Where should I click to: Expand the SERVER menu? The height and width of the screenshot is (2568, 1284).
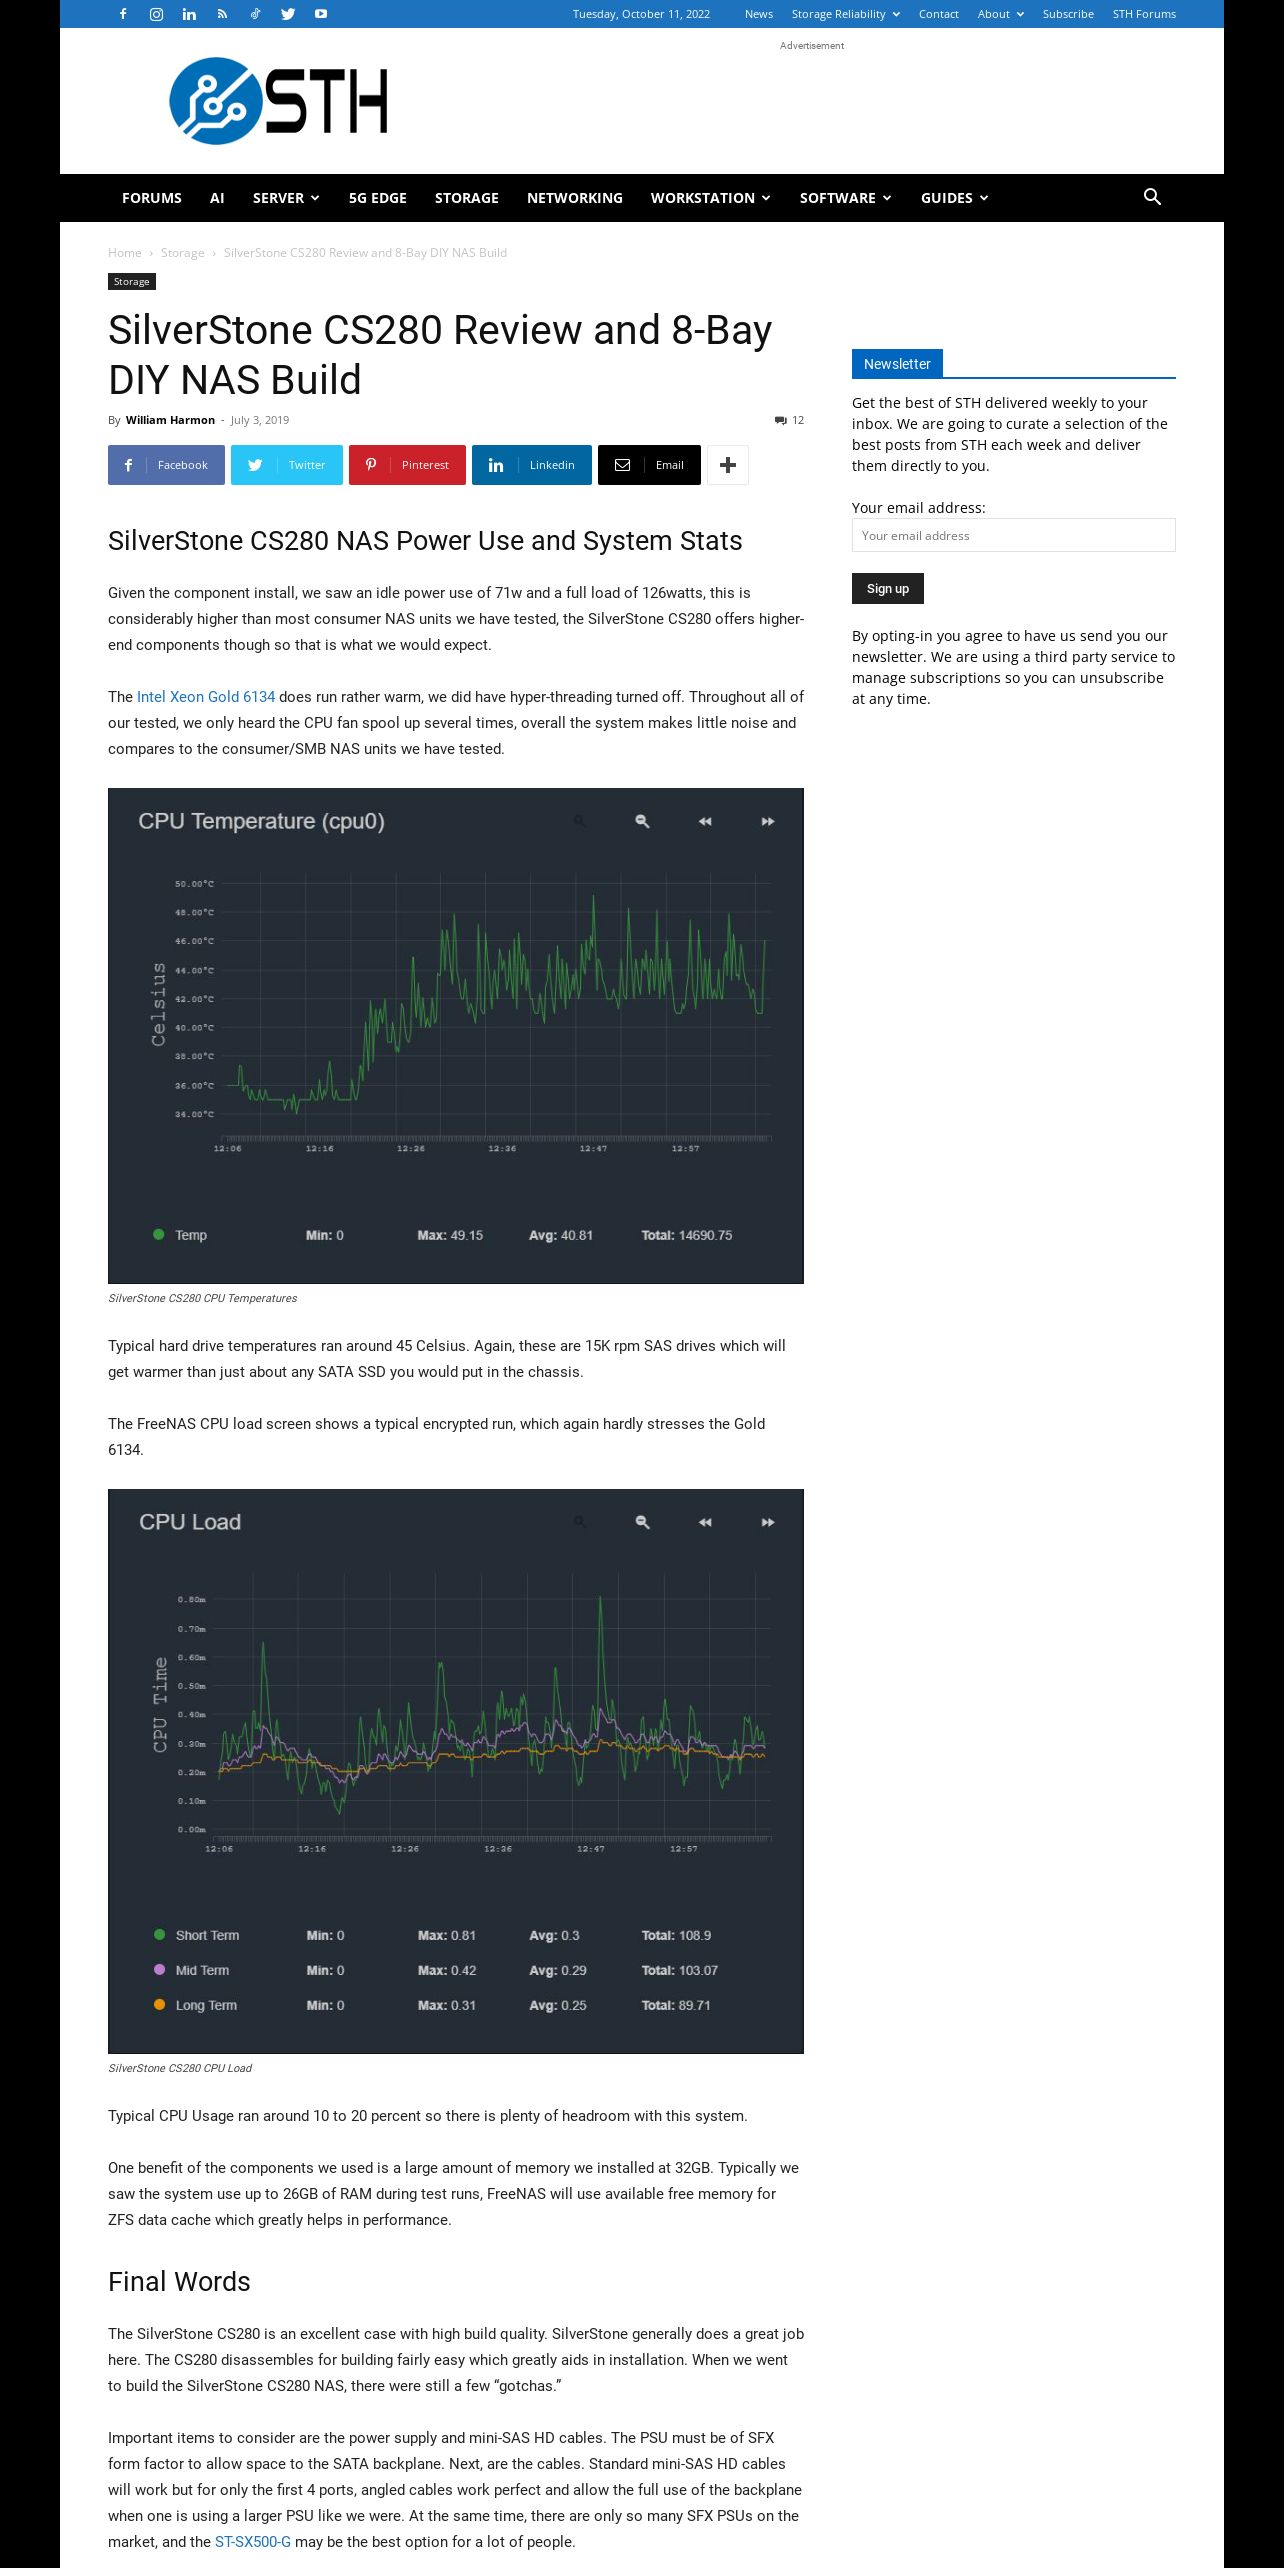(x=286, y=198)
